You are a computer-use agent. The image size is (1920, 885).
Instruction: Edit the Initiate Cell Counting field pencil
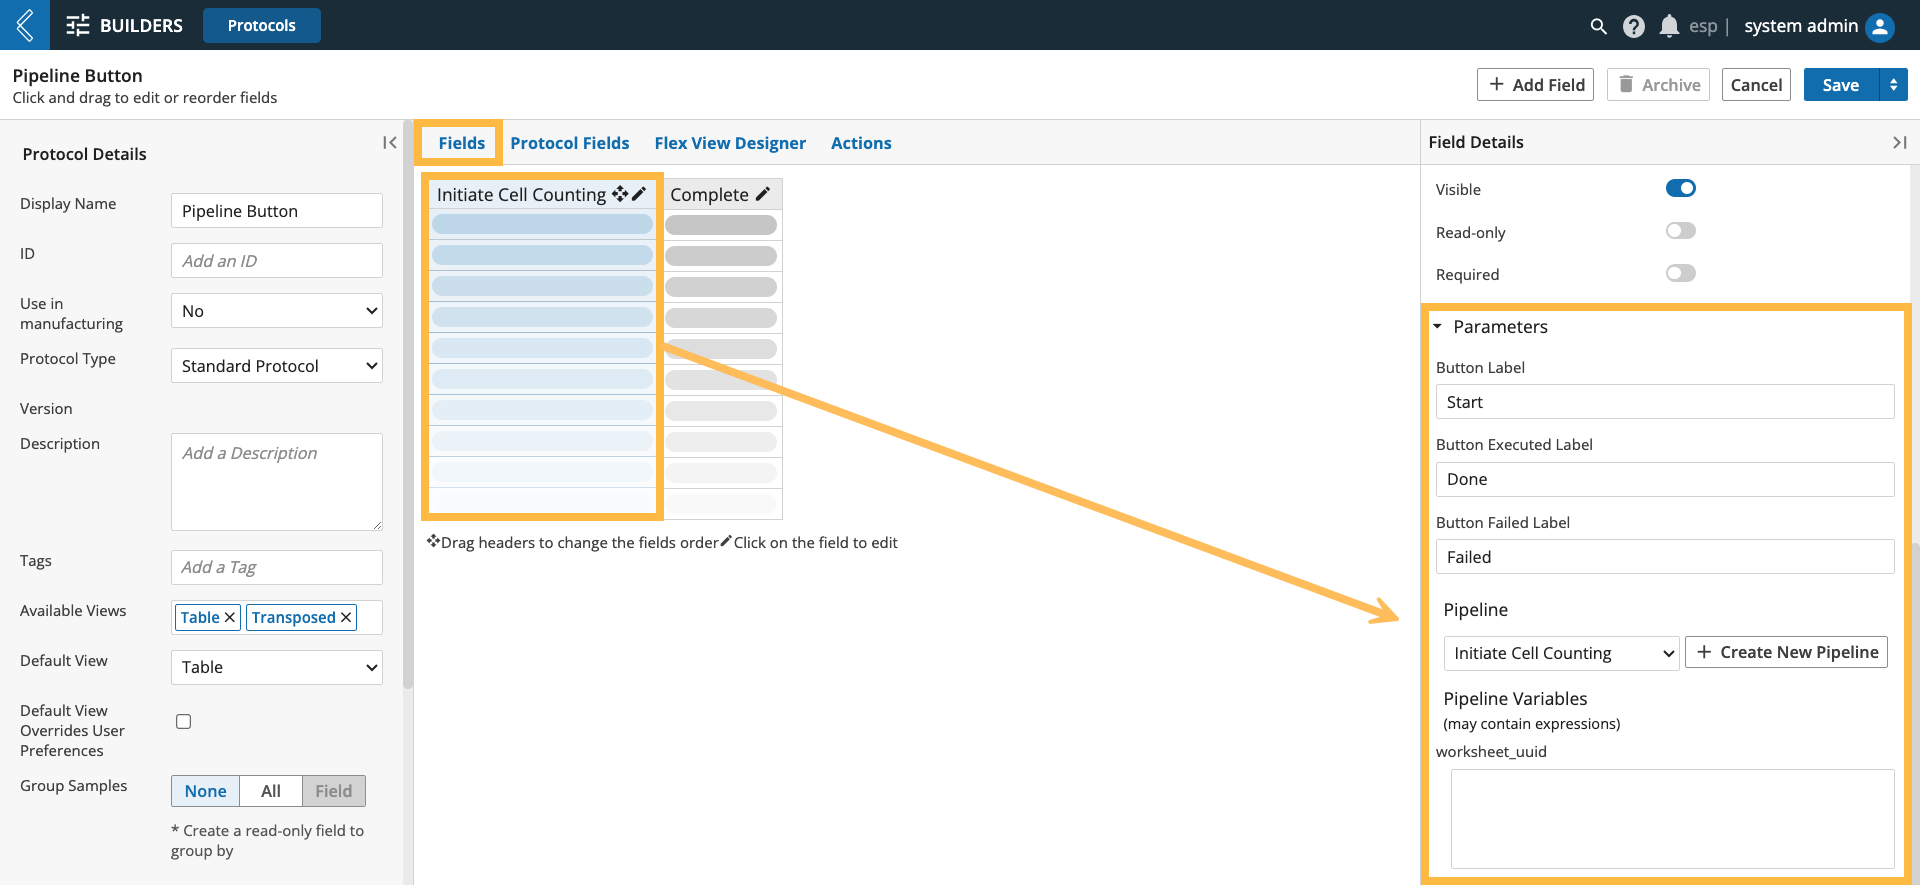click(x=639, y=194)
